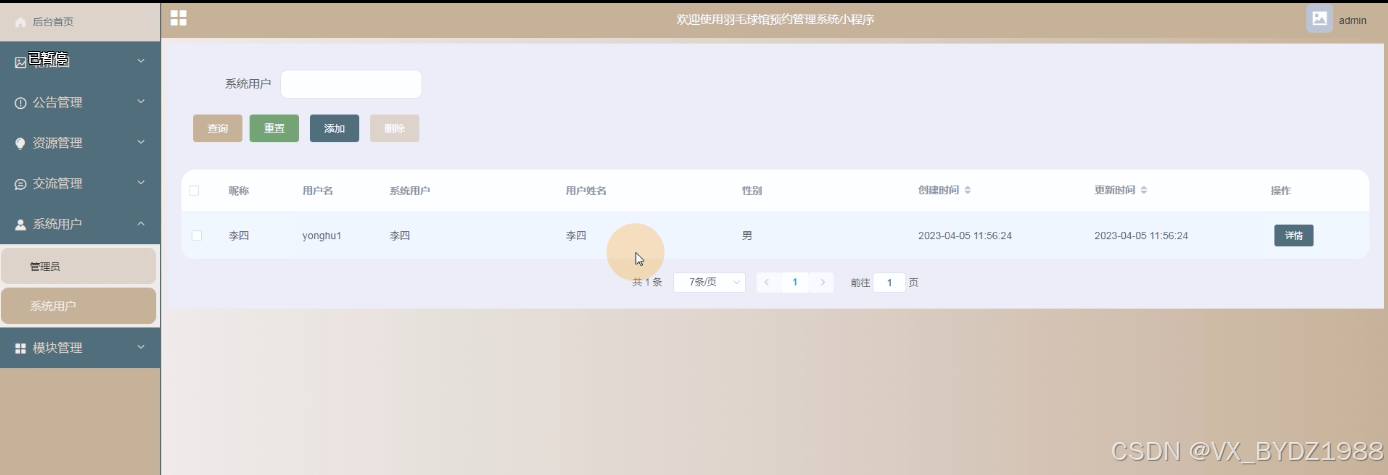Click the 操作 column header

[1281, 190]
